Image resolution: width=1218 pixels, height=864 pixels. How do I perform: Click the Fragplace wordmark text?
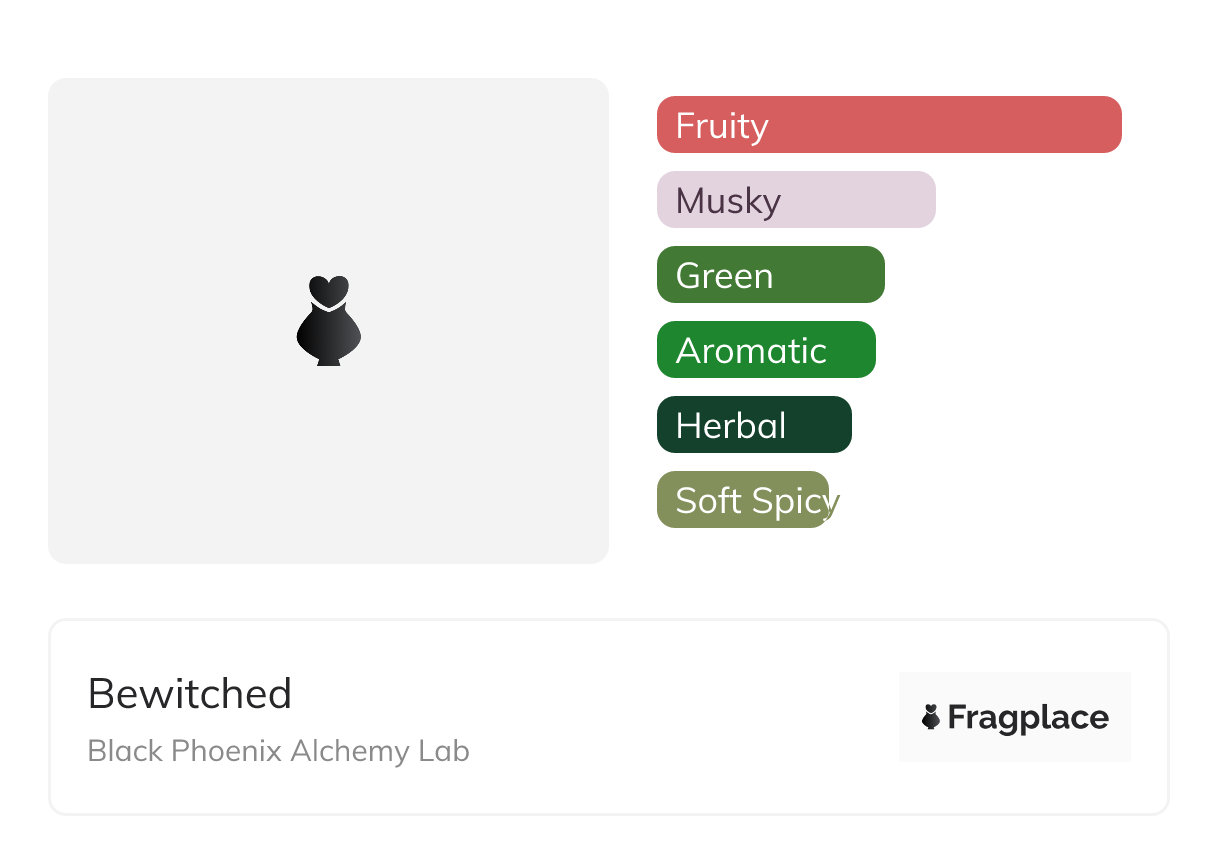click(x=1028, y=717)
